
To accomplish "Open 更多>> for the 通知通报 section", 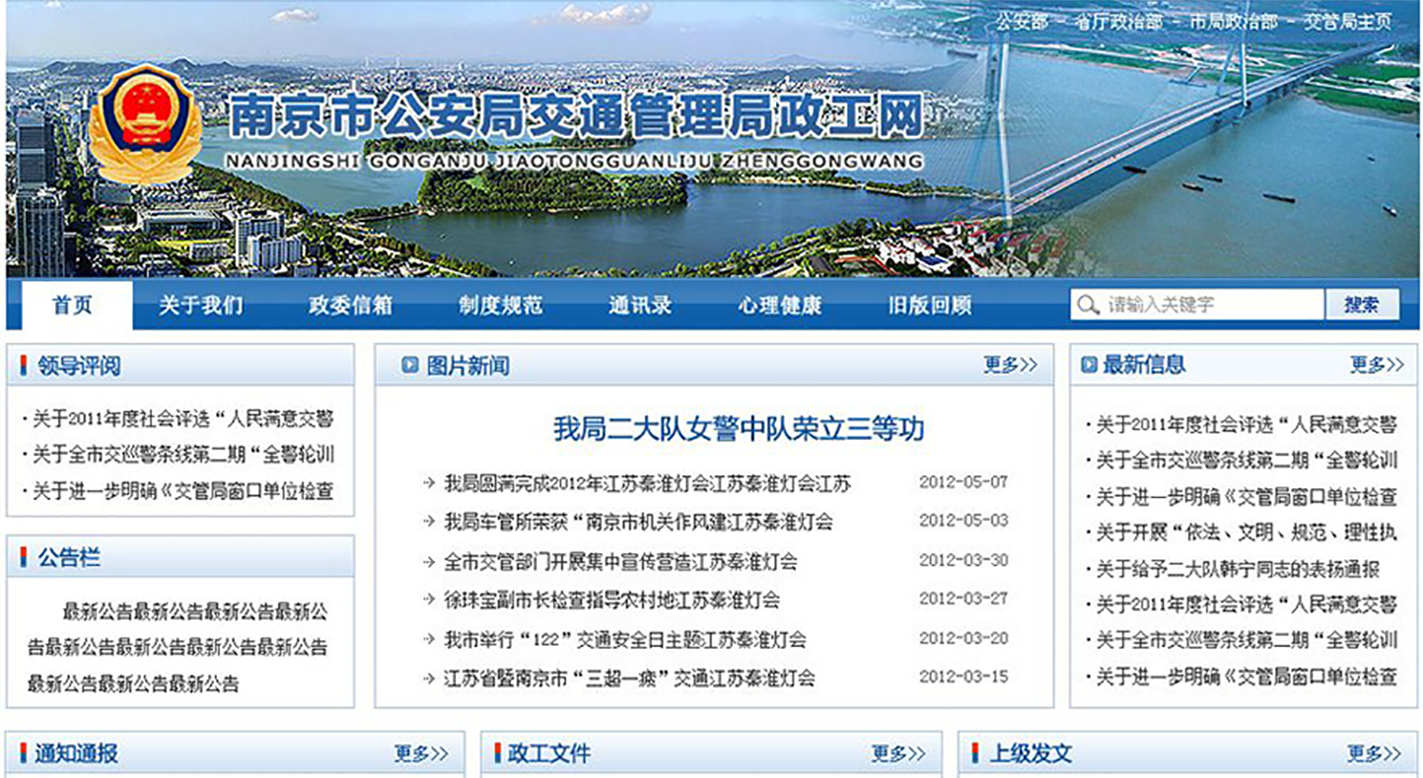I will [421, 754].
